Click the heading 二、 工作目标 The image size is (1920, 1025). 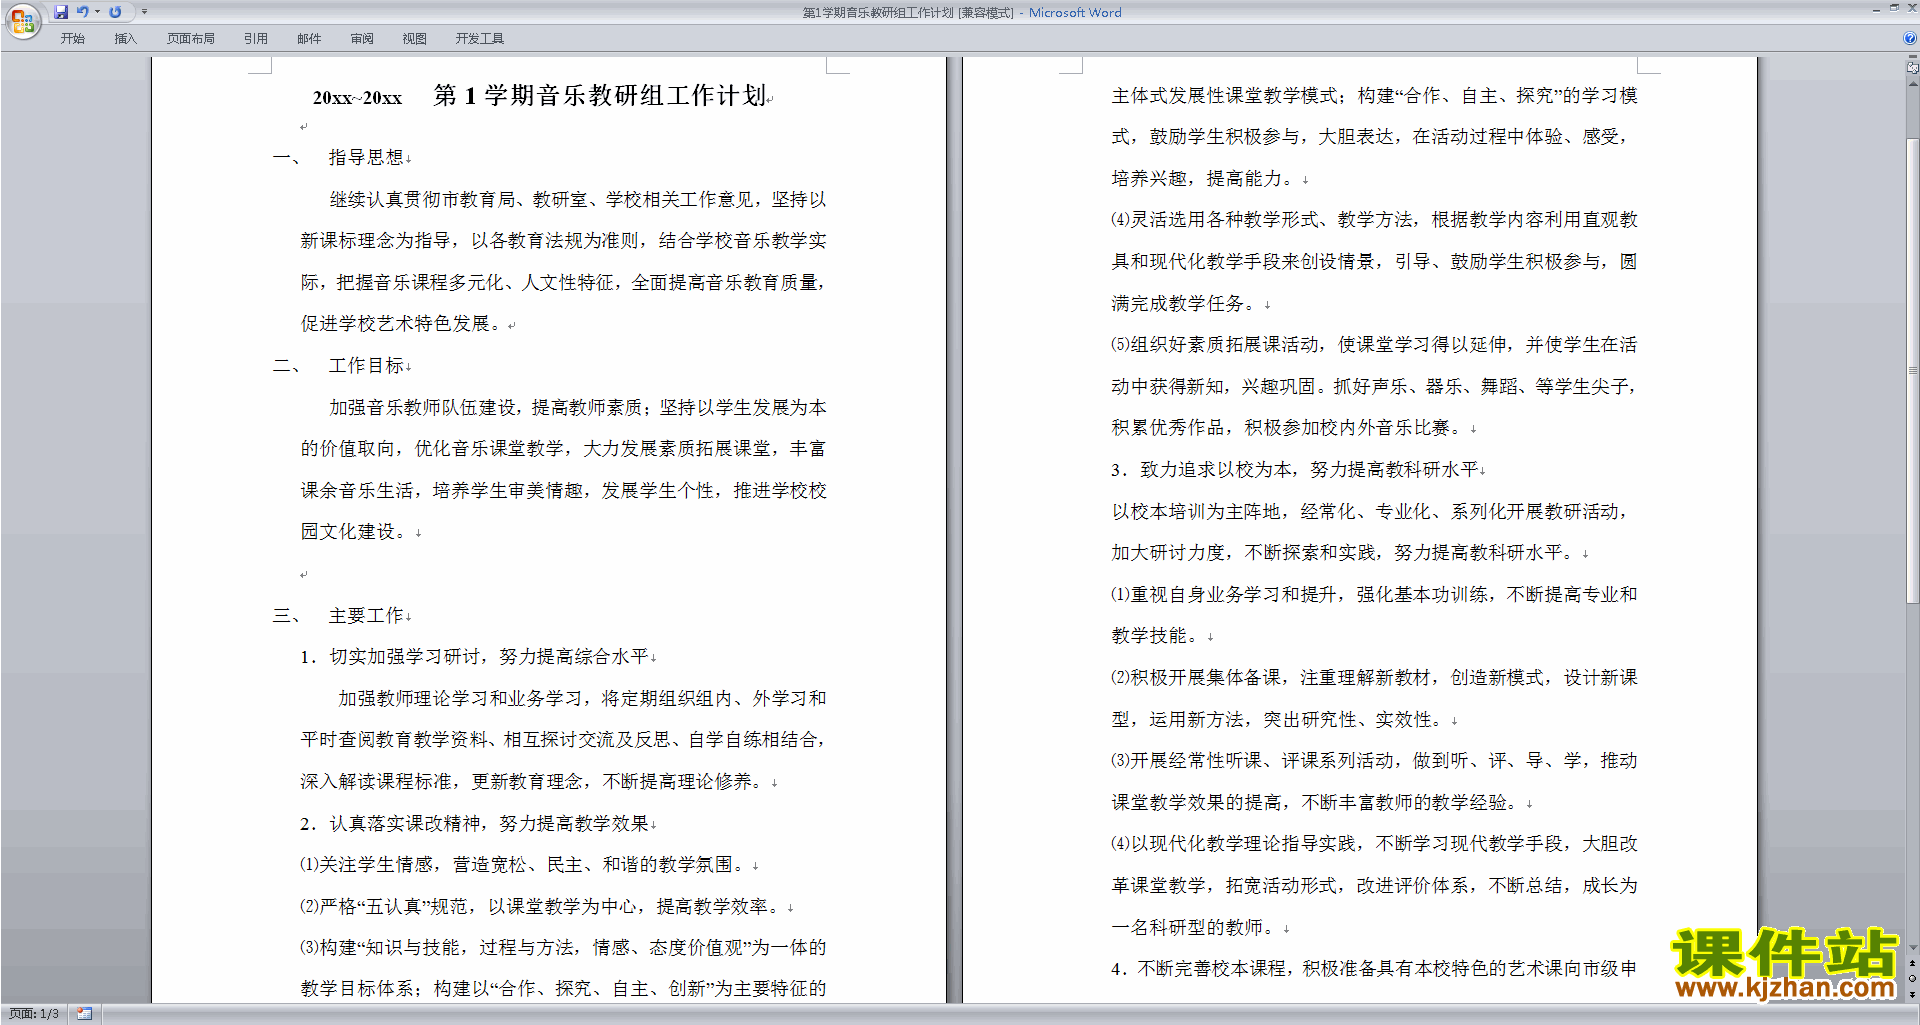(339, 366)
